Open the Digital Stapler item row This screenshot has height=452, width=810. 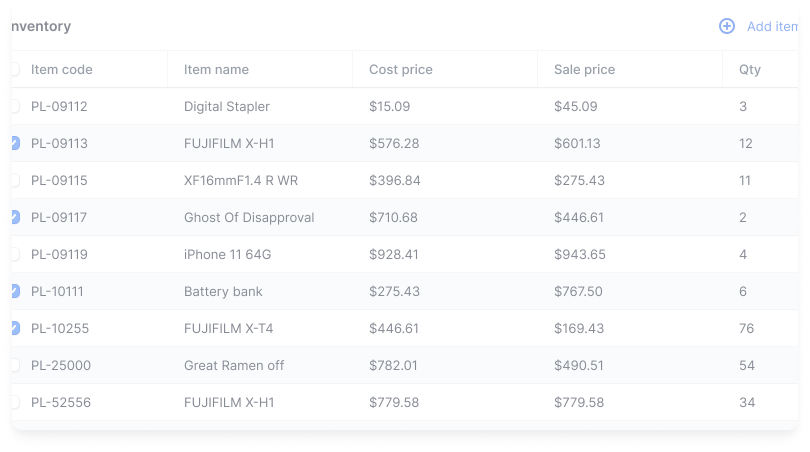(405, 106)
